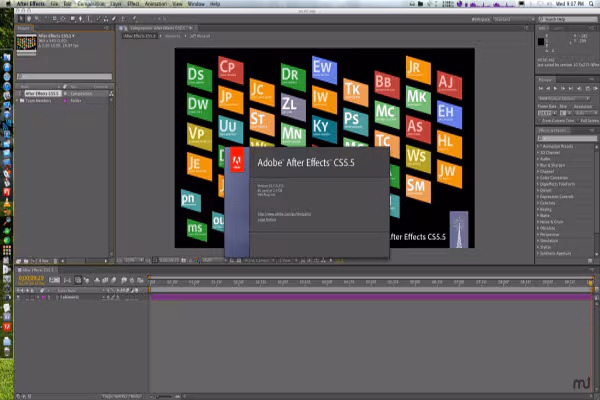Enable Motion Blur switch in timeline header
Screen dimensions: 600x400
point(114,280)
